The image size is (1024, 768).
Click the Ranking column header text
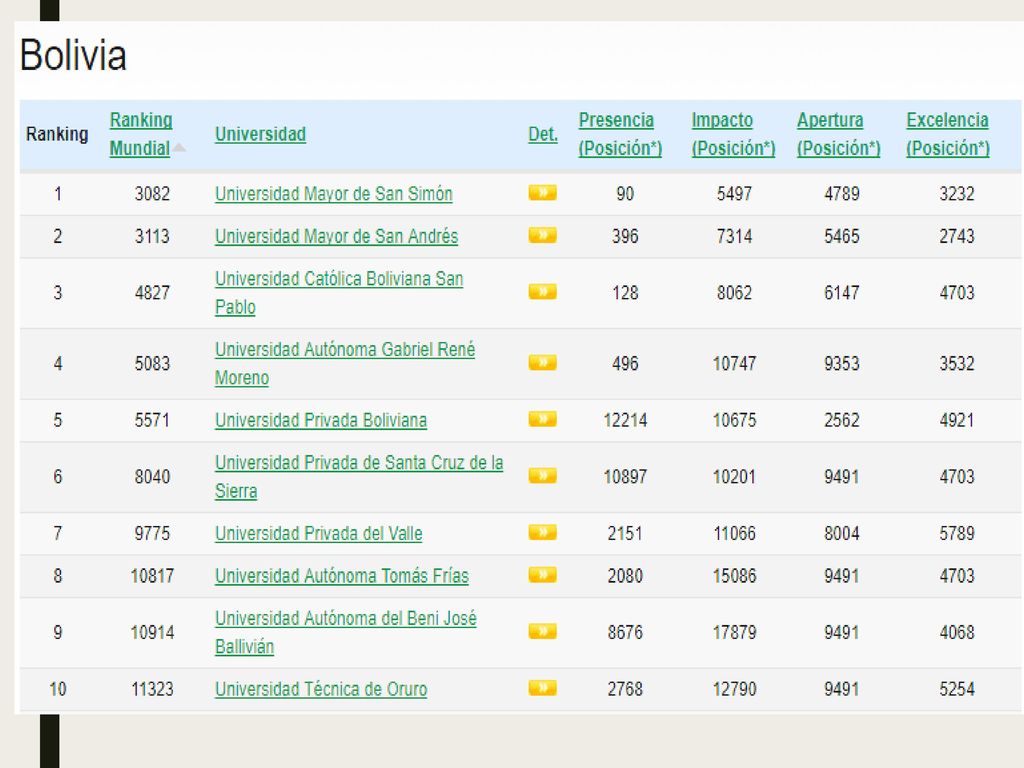tap(57, 134)
